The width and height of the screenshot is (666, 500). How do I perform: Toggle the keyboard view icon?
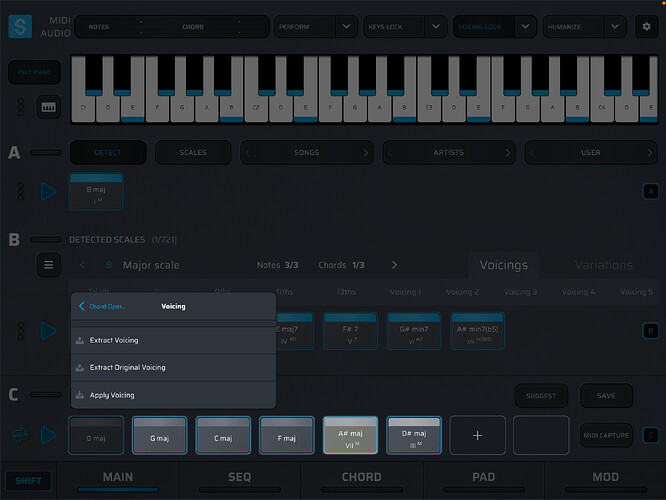click(x=48, y=107)
